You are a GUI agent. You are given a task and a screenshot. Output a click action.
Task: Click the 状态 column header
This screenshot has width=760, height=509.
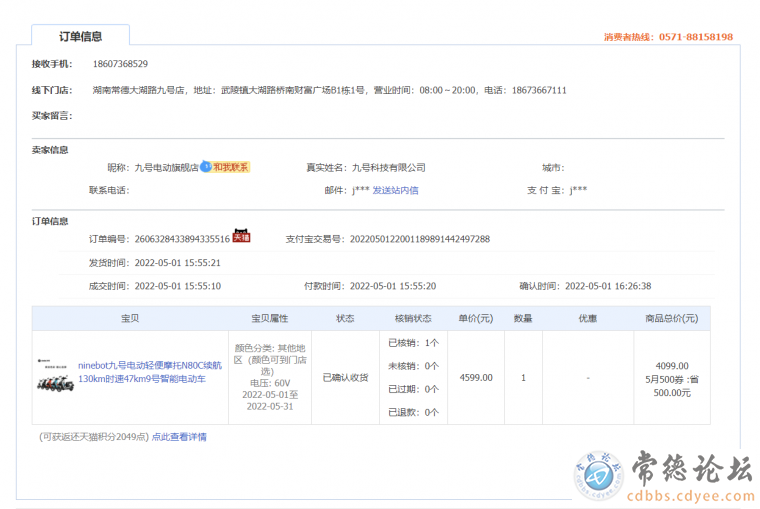point(345,318)
